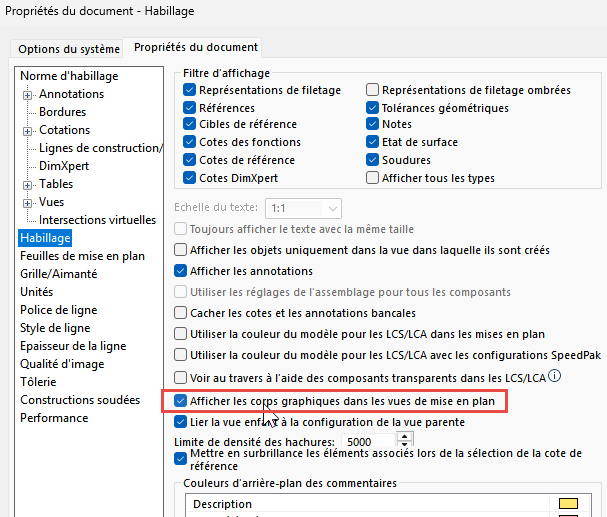607x517 pixels.
Task: Enable Représentations de filetage ombrées
Action: click(373, 90)
